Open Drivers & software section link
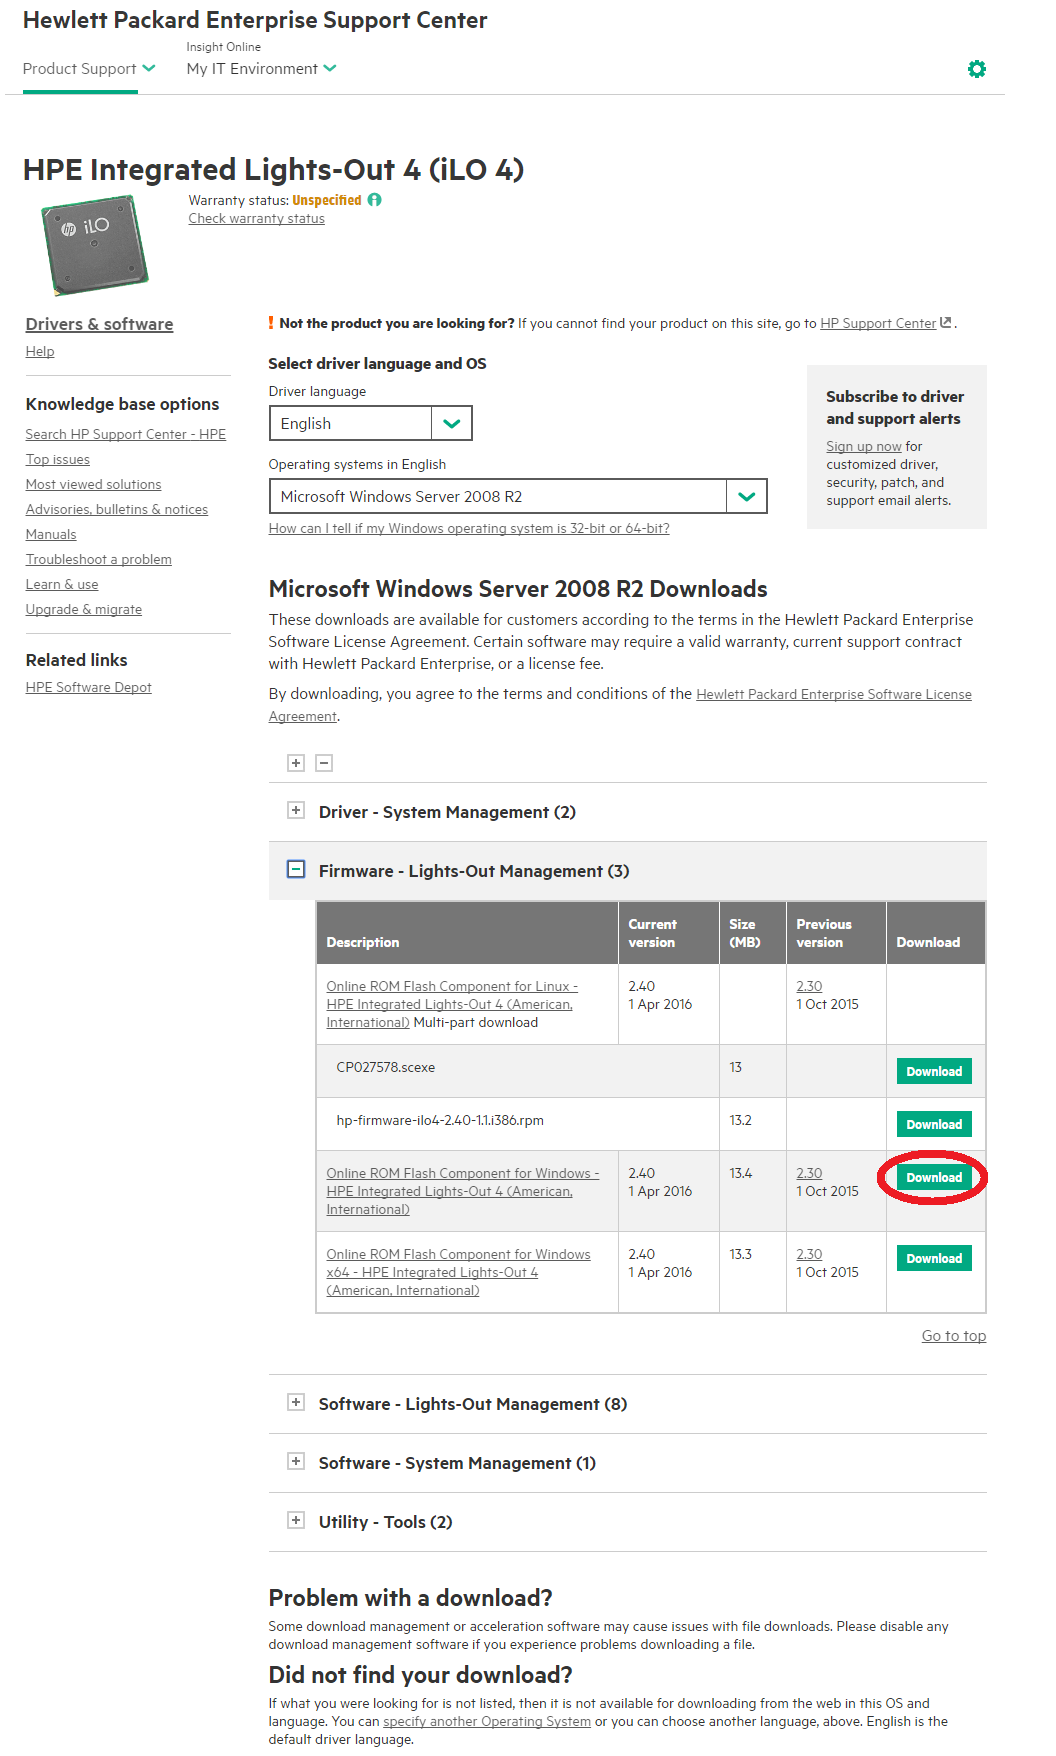The height and width of the screenshot is (1756, 1056). pyautogui.click(x=99, y=324)
